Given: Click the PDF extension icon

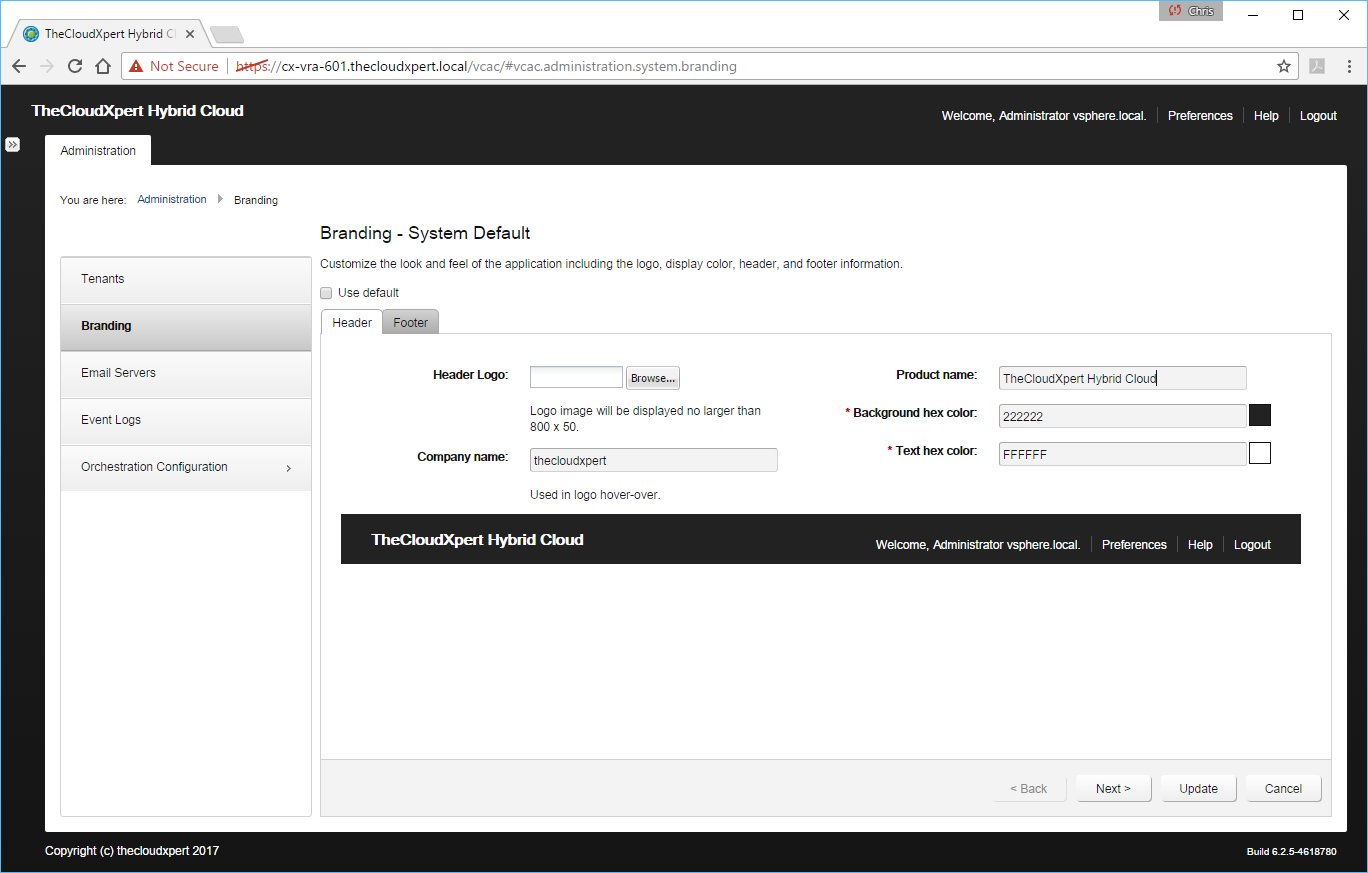Looking at the screenshot, I should point(1317,66).
